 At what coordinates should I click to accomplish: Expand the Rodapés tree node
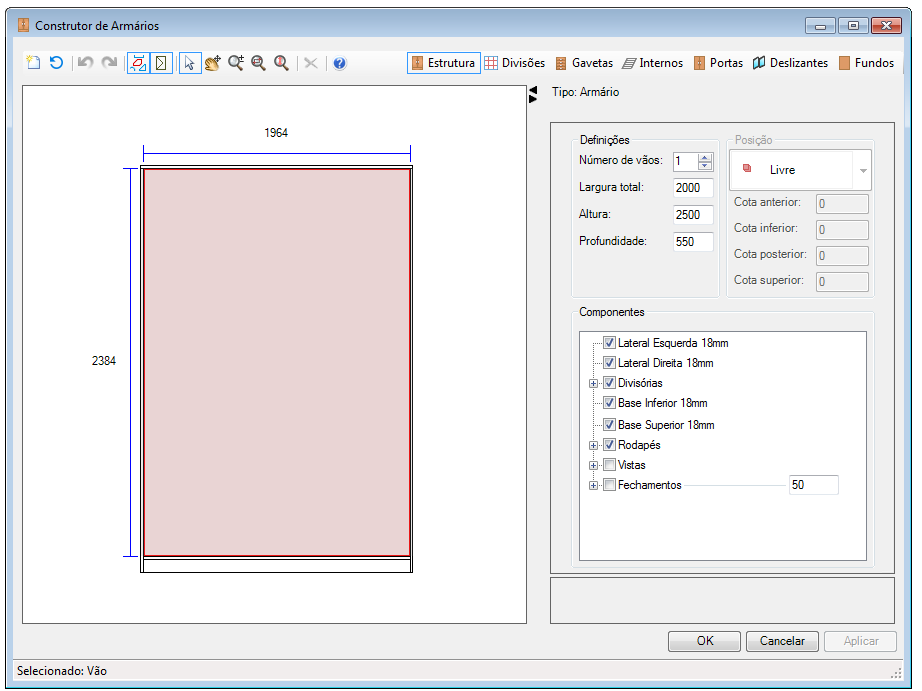point(593,445)
